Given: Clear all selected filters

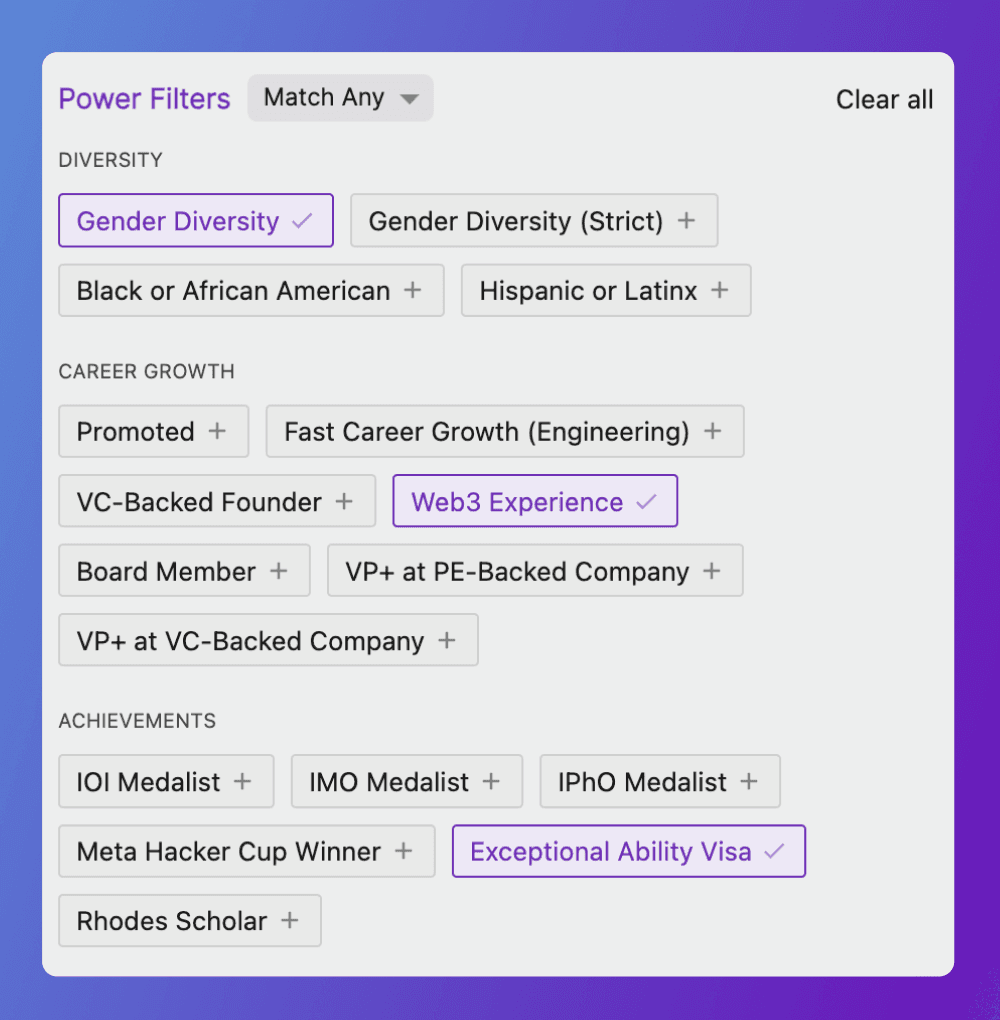Looking at the screenshot, I should pyautogui.click(x=884, y=100).
